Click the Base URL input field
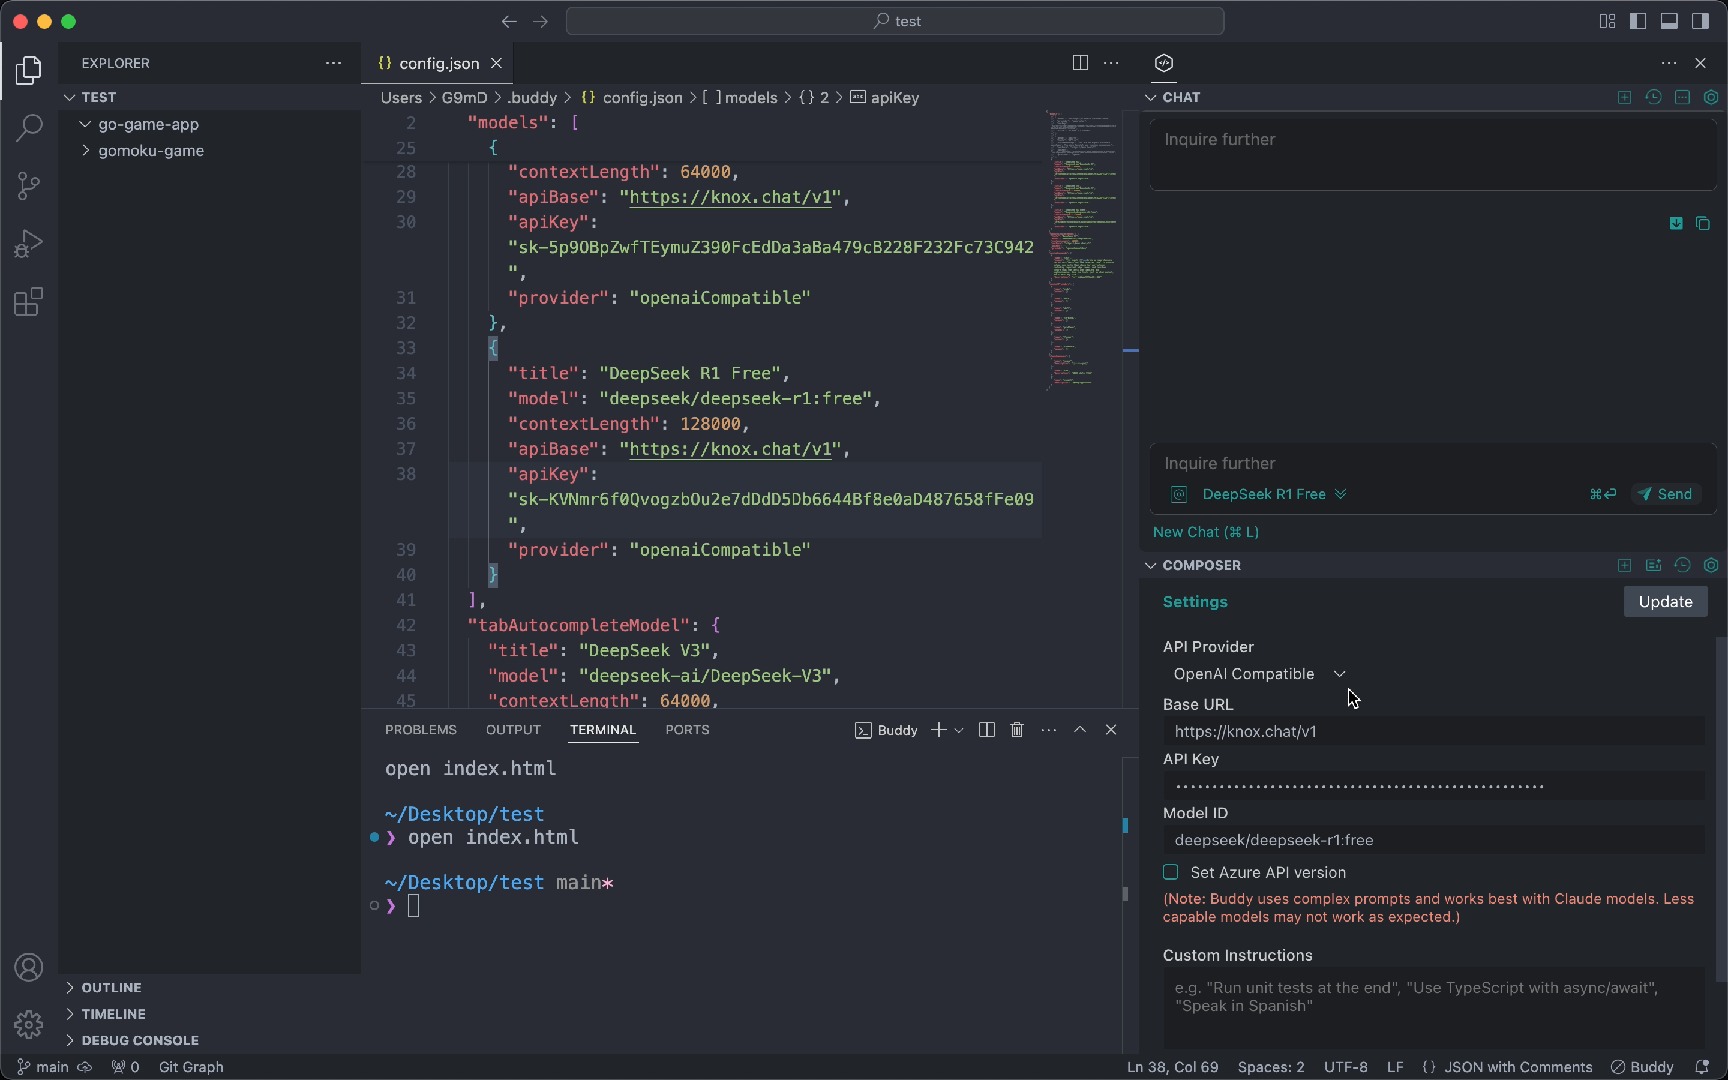The width and height of the screenshot is (1728, 1080). [x=1433, y=731]
